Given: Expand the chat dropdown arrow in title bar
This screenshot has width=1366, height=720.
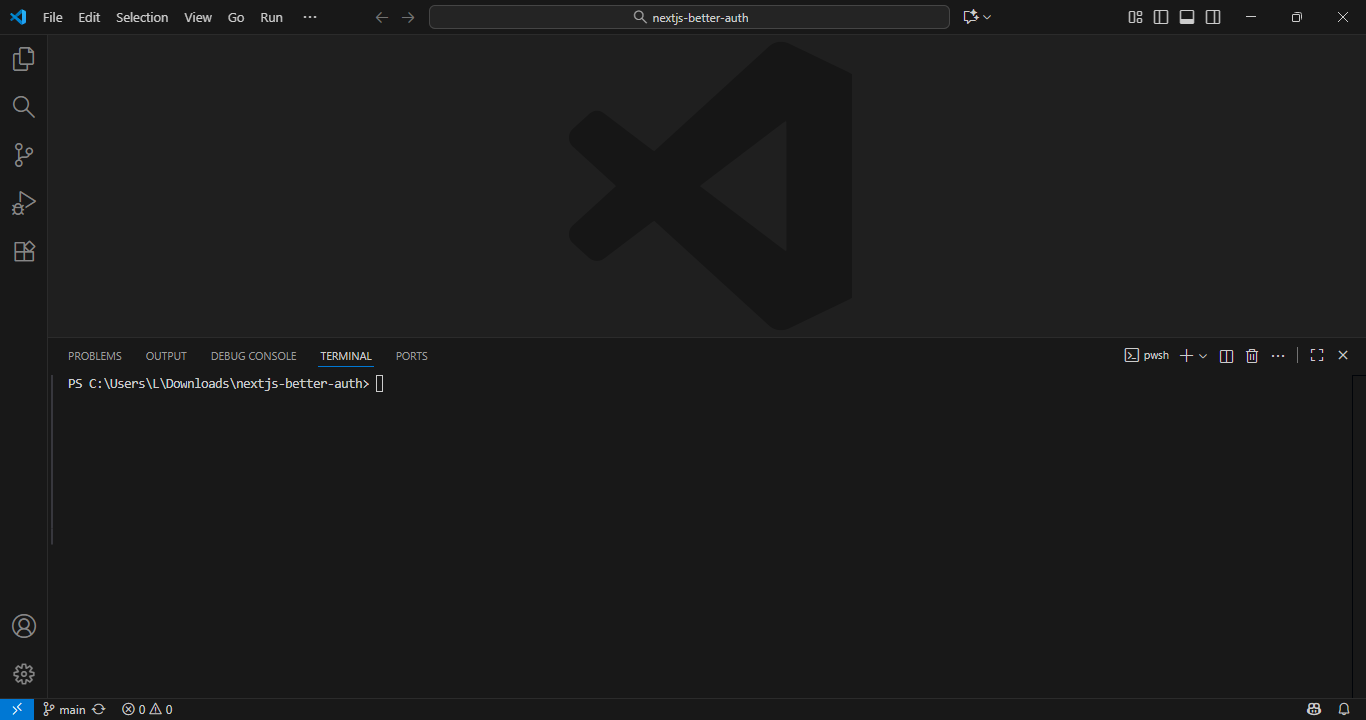Looking at the screenshot, I should pyautogui.click(x=987, y=17).
